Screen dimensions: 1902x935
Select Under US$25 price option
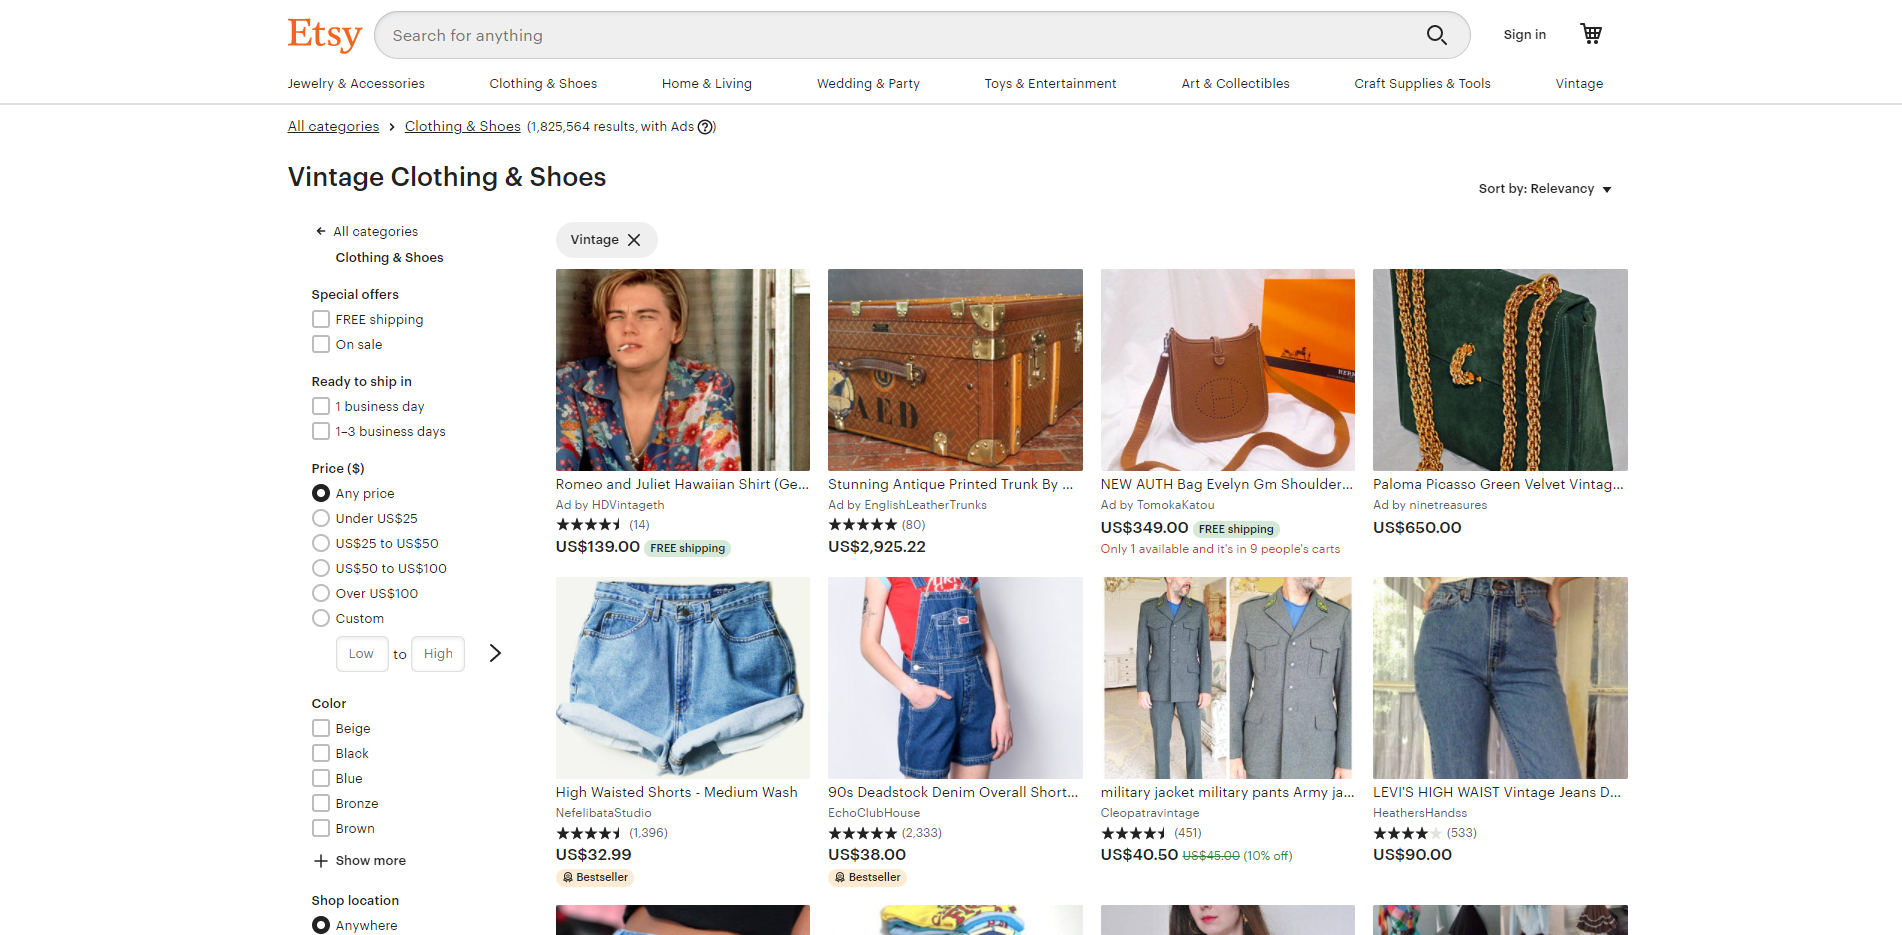pos(321,518)
